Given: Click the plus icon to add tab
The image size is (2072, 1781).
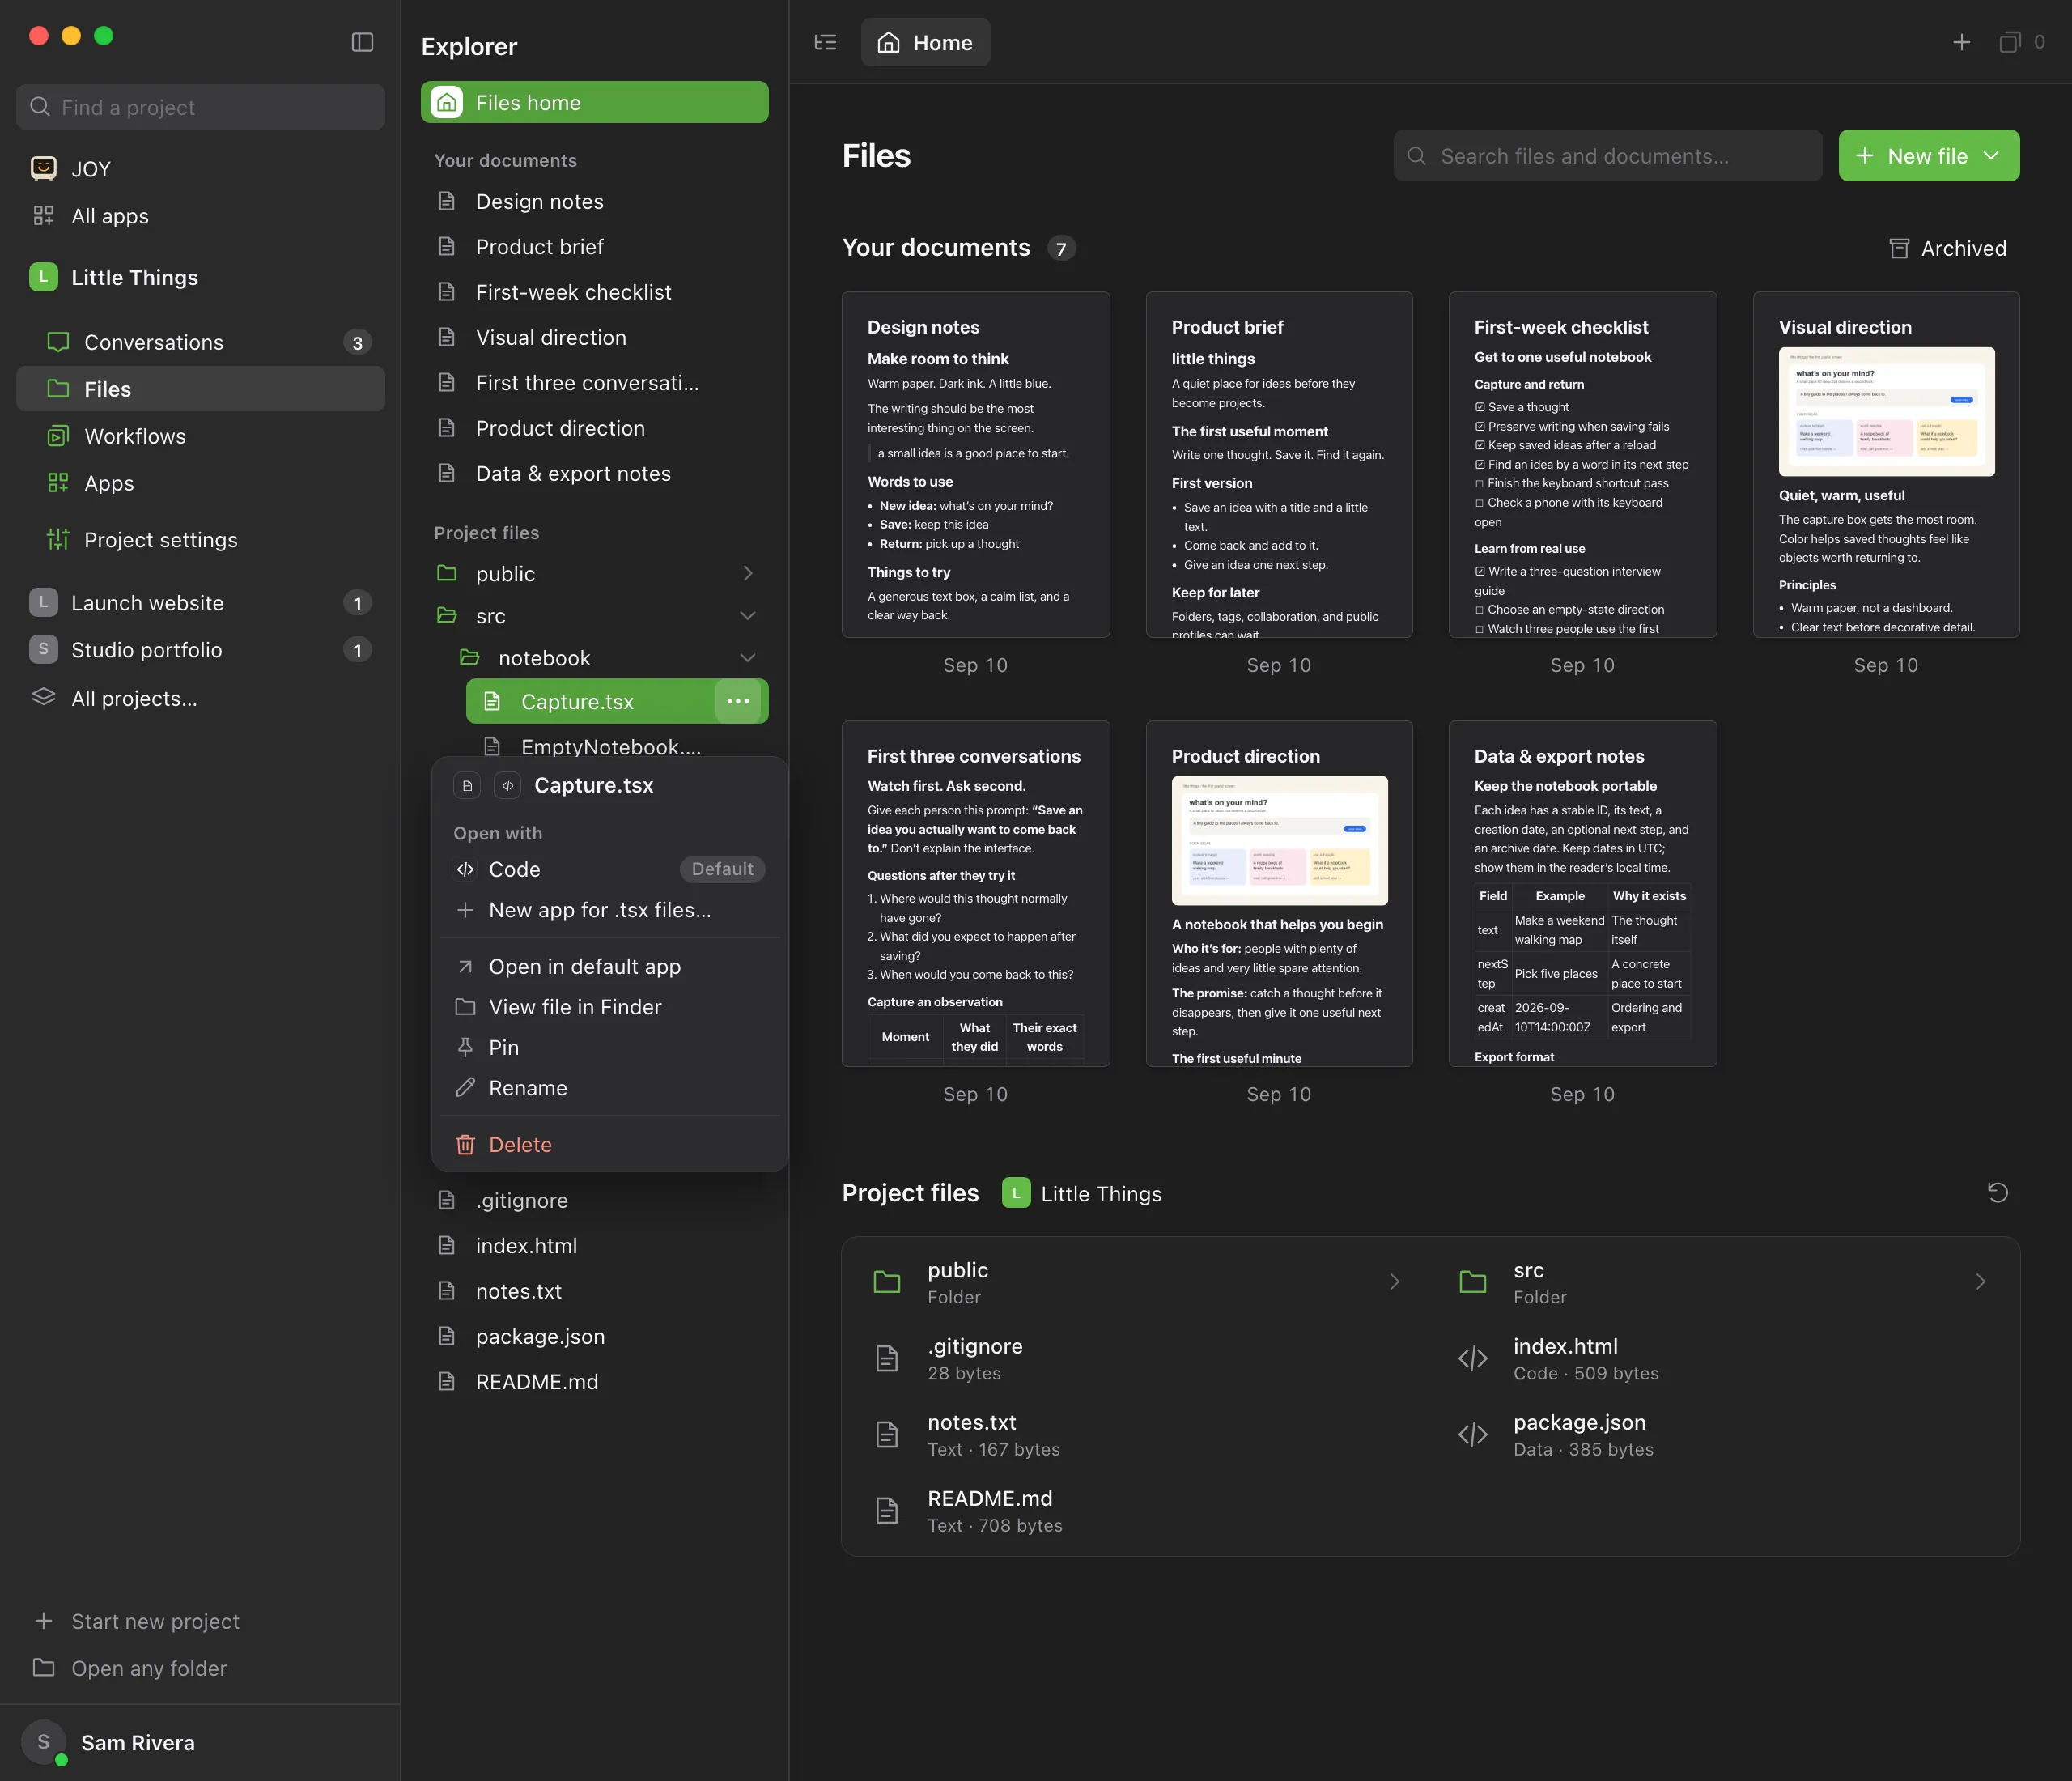Looking at the screenshot, I should (x=1961, y=42).
